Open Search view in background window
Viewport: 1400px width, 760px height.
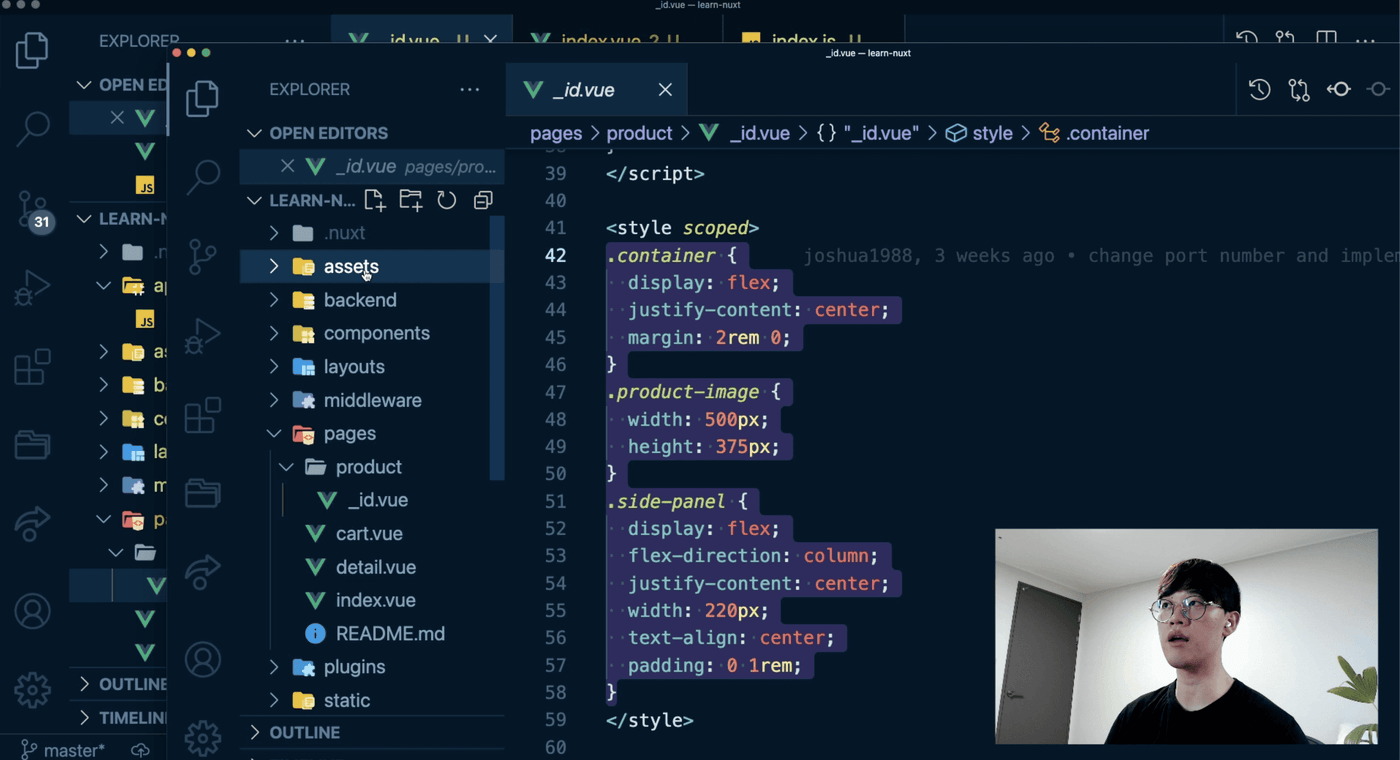click(33, 127)
